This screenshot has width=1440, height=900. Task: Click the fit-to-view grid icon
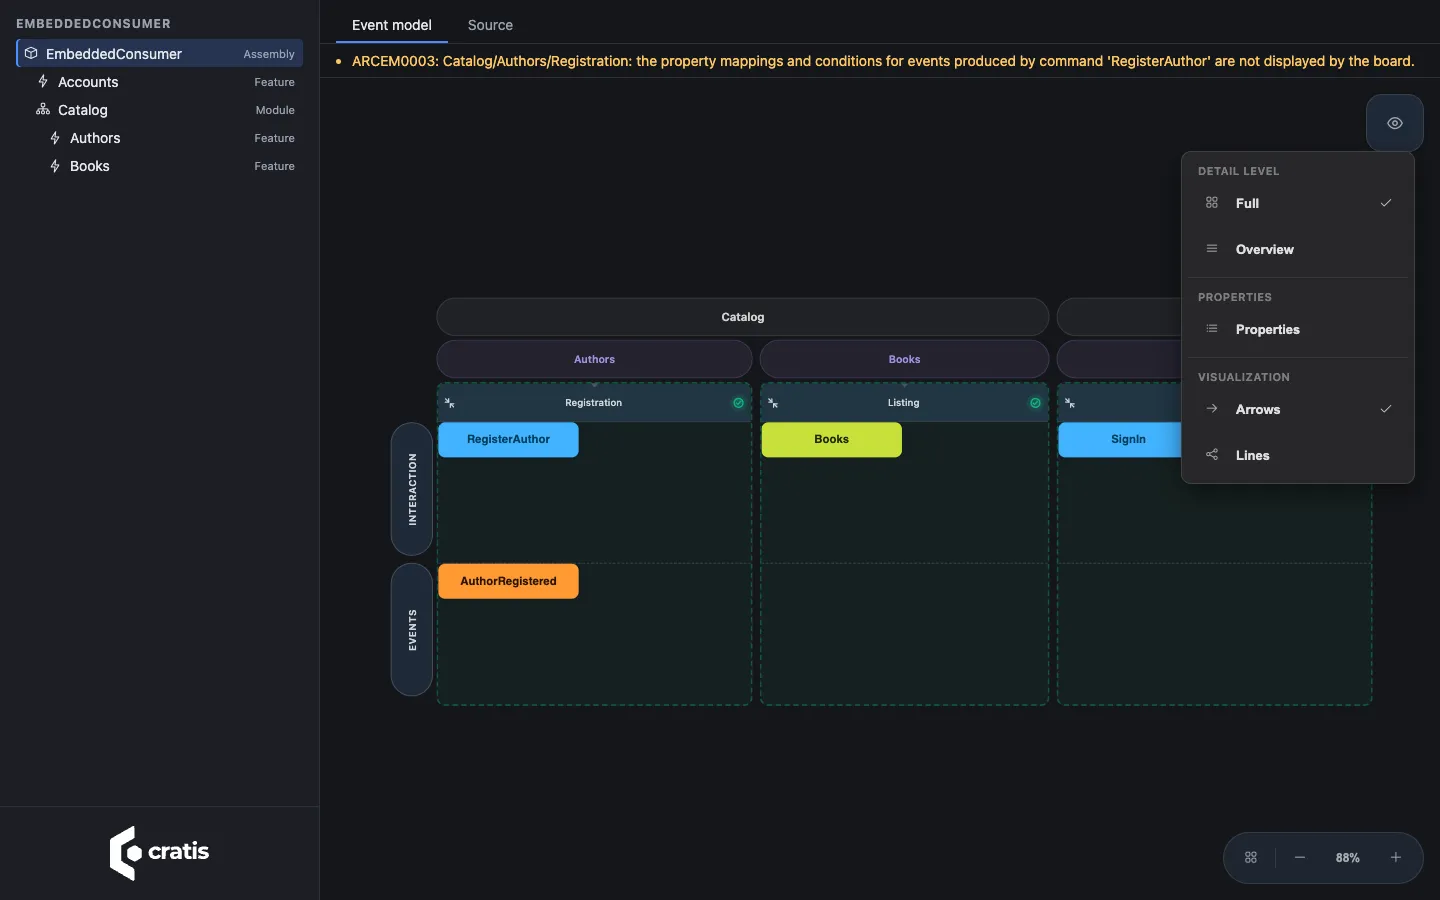1251,858
